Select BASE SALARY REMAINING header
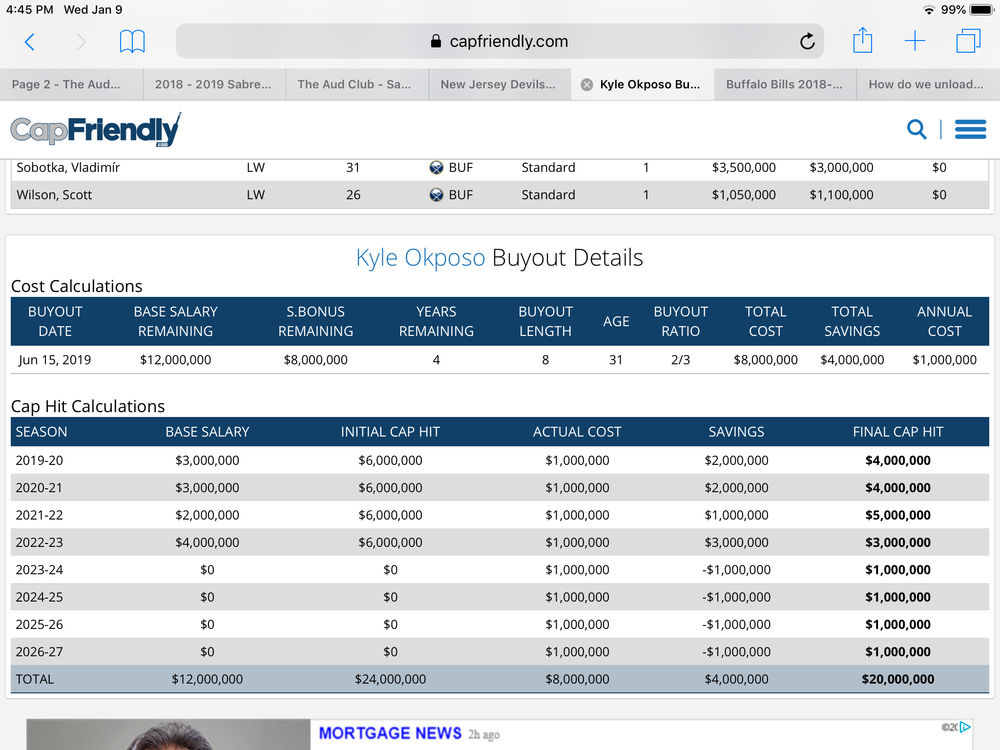The image size is (1000, 750). pos(175,321)
